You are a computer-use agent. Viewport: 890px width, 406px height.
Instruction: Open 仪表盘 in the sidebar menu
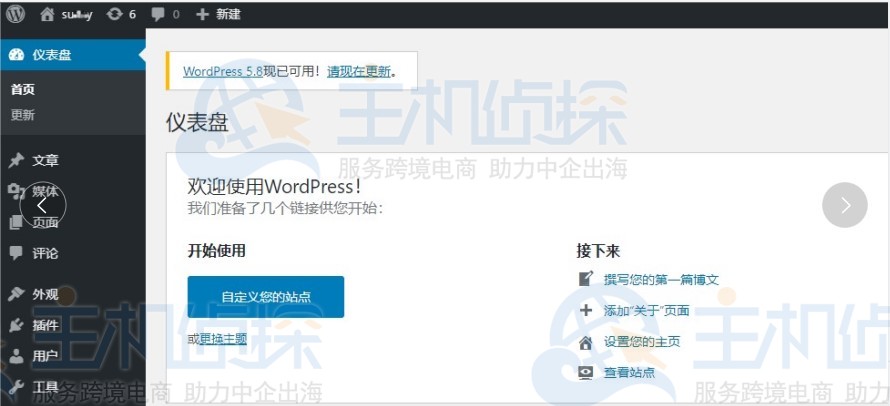[73, 55]
